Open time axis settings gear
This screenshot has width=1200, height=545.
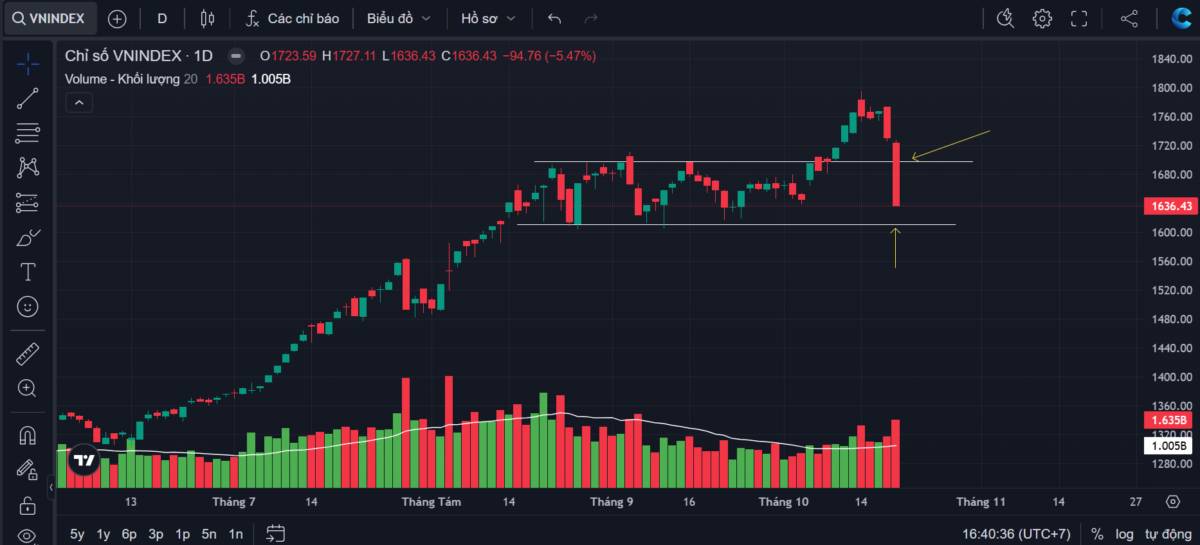pos(1173,501)
